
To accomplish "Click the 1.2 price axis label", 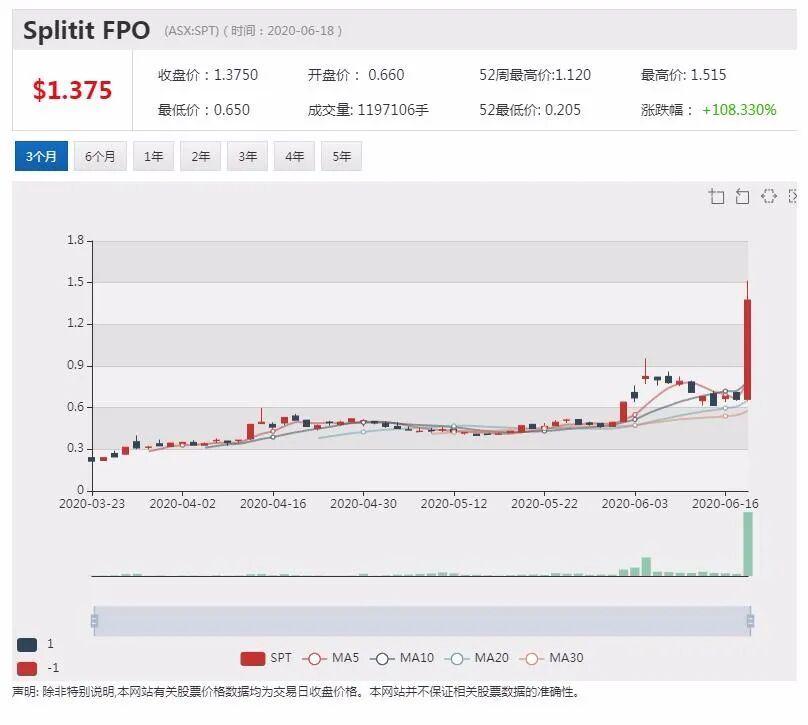I will point(75,324).
